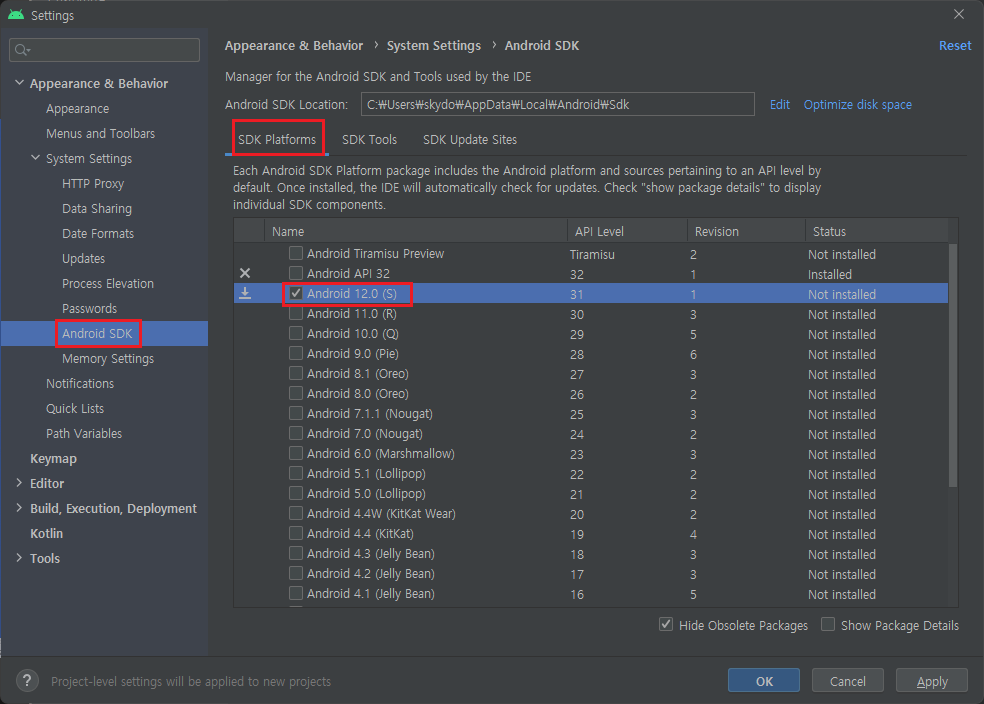Click the Reset link

point(955,46)
